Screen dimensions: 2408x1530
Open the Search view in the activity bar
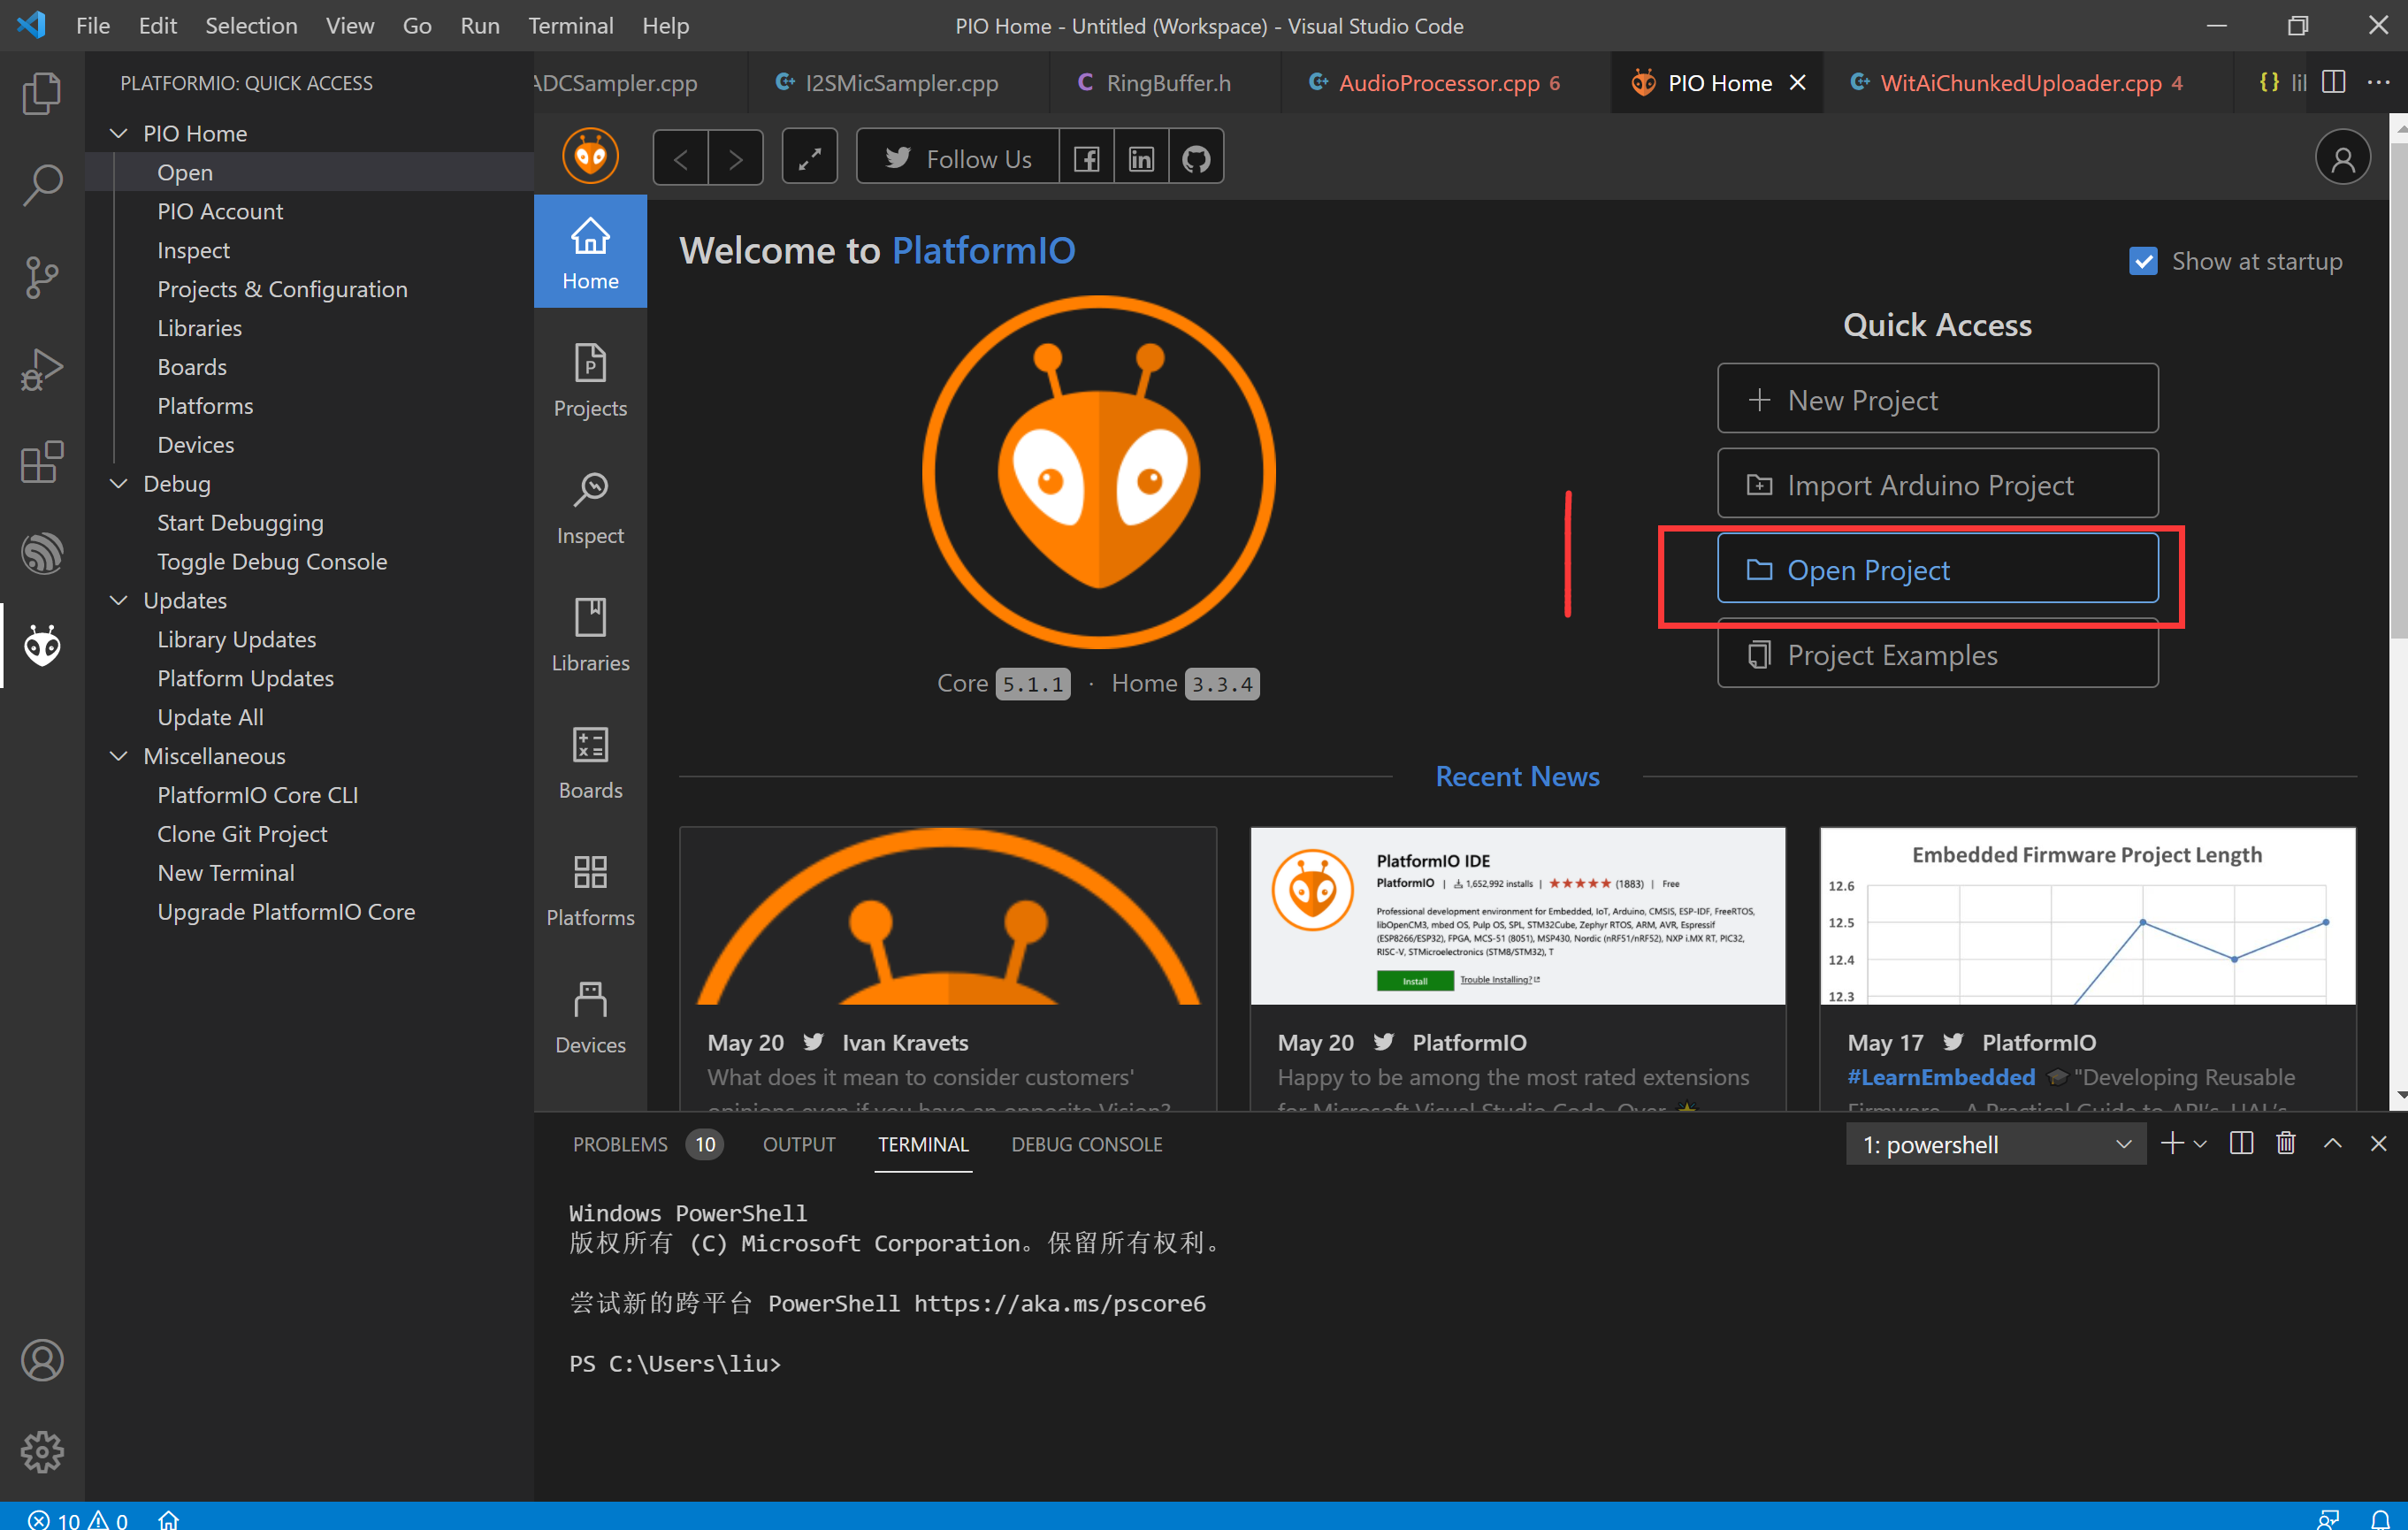[41, 185]
